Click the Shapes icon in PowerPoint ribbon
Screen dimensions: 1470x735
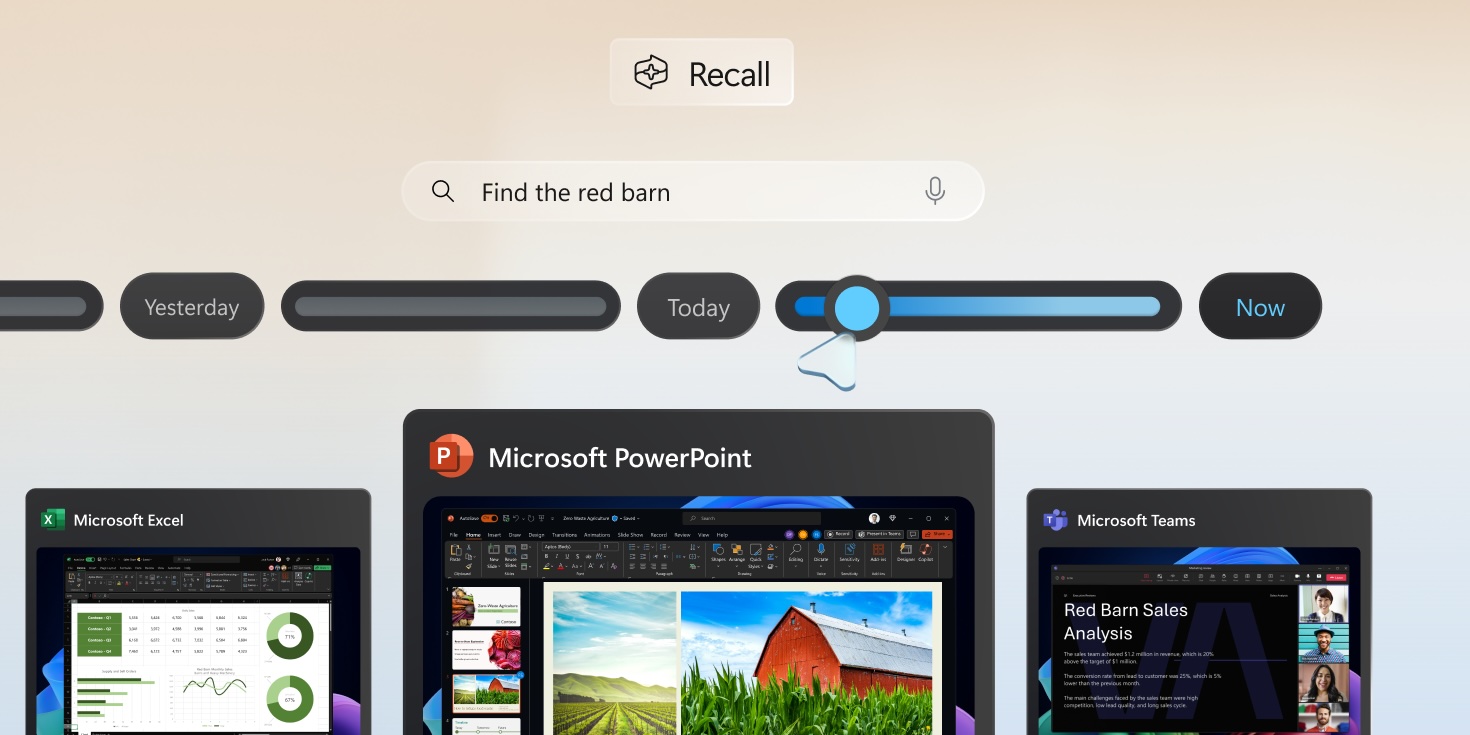[718, 549]
